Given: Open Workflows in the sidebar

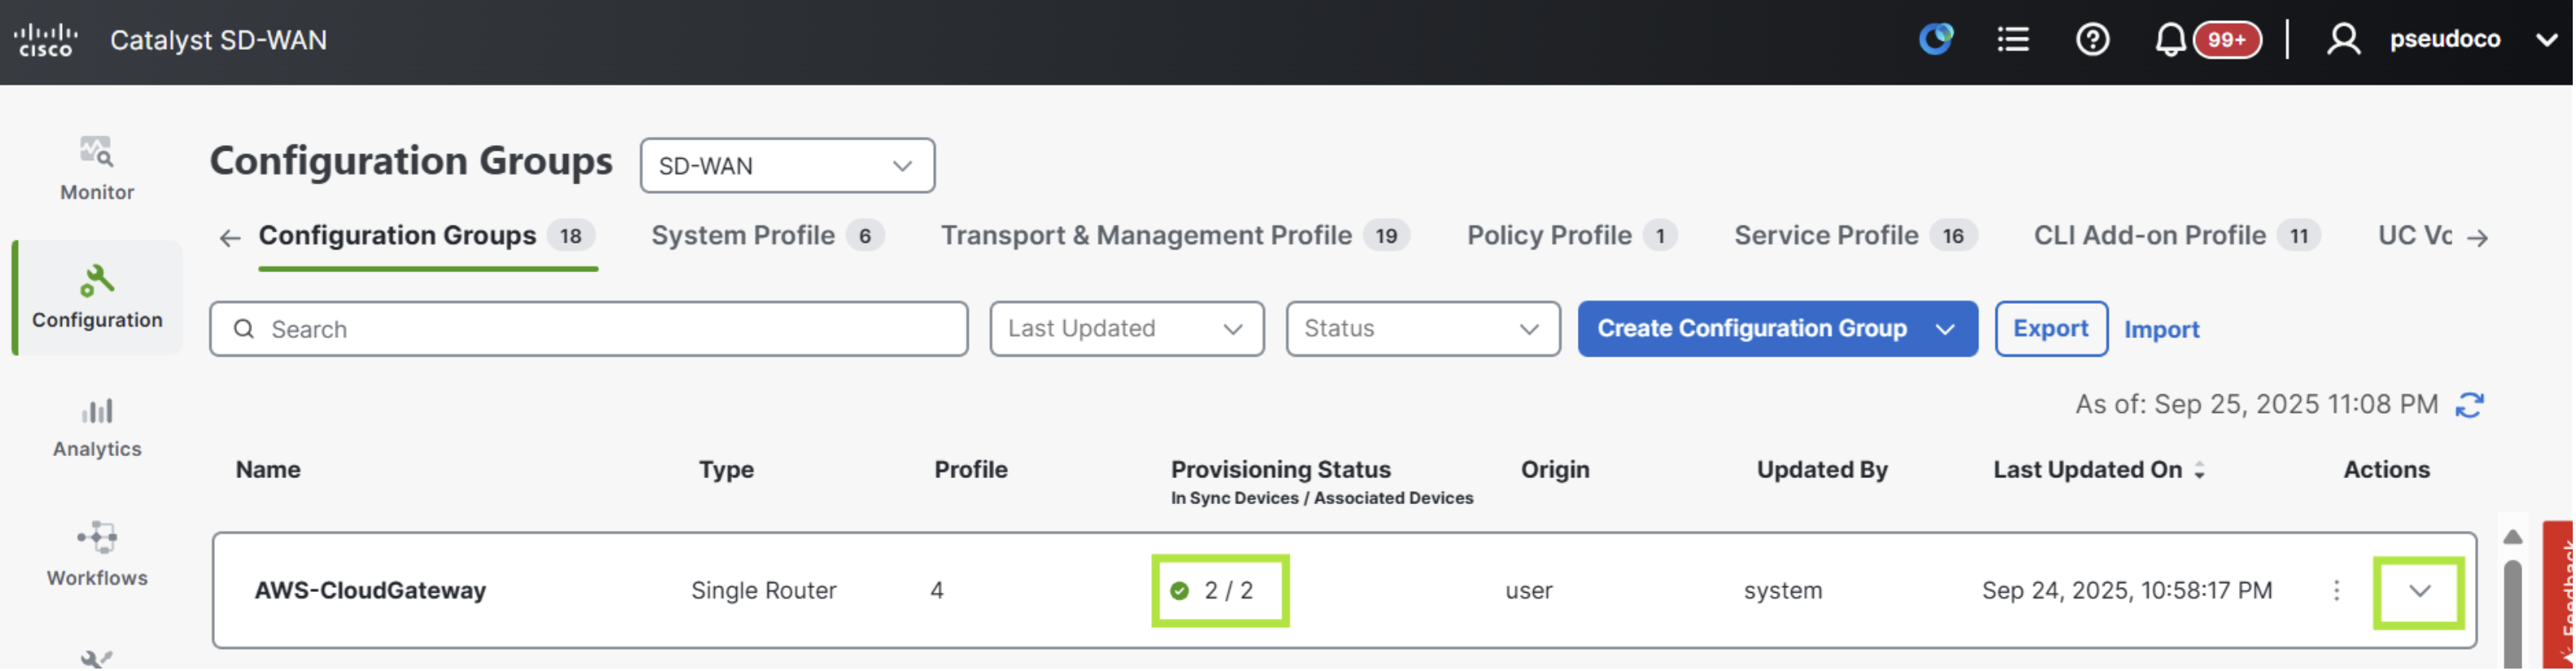Looking at the screenshot, I should (97, 554).
